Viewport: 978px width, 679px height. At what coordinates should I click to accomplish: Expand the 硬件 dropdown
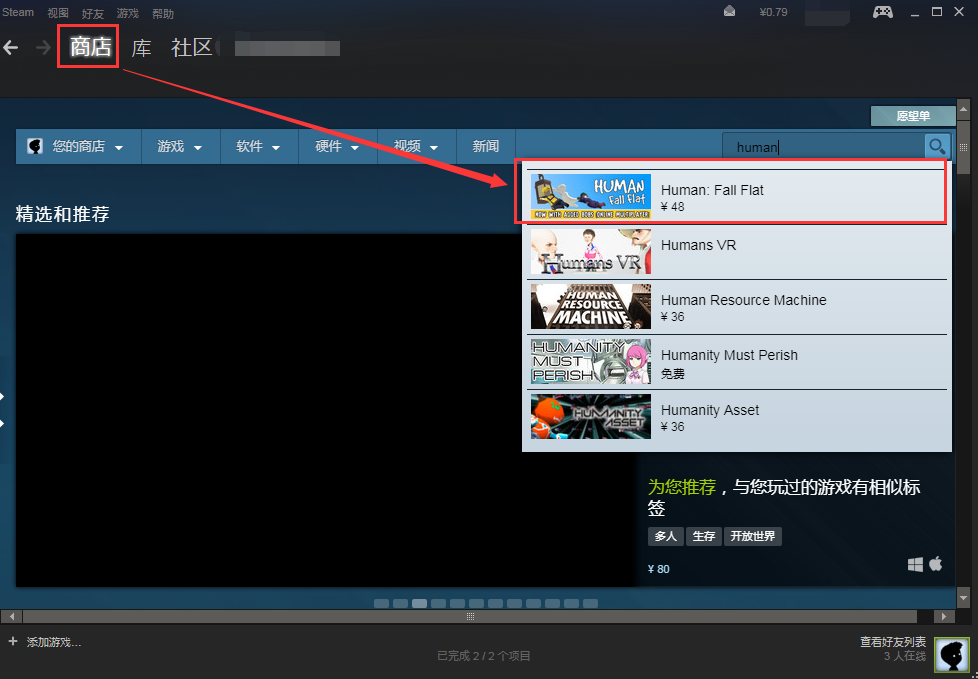point(338,147)
